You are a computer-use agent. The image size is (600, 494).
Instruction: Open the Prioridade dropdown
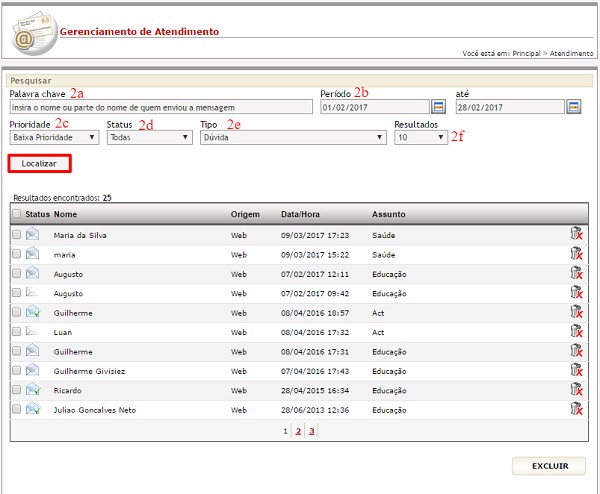pos(54,137)
